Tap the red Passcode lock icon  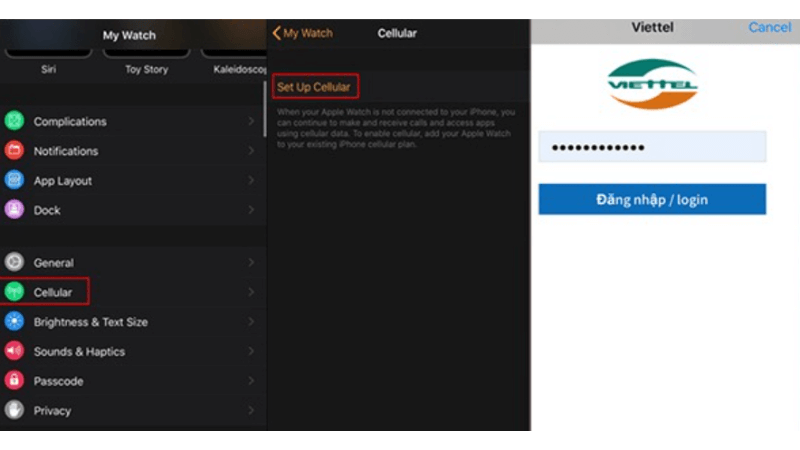[14, 381]
